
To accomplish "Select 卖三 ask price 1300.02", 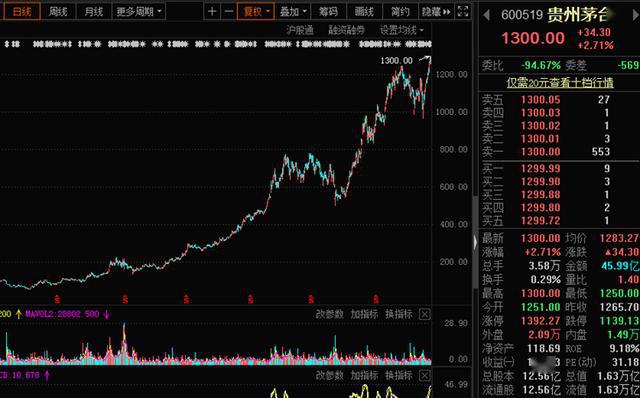I will [x=541, y=126].
